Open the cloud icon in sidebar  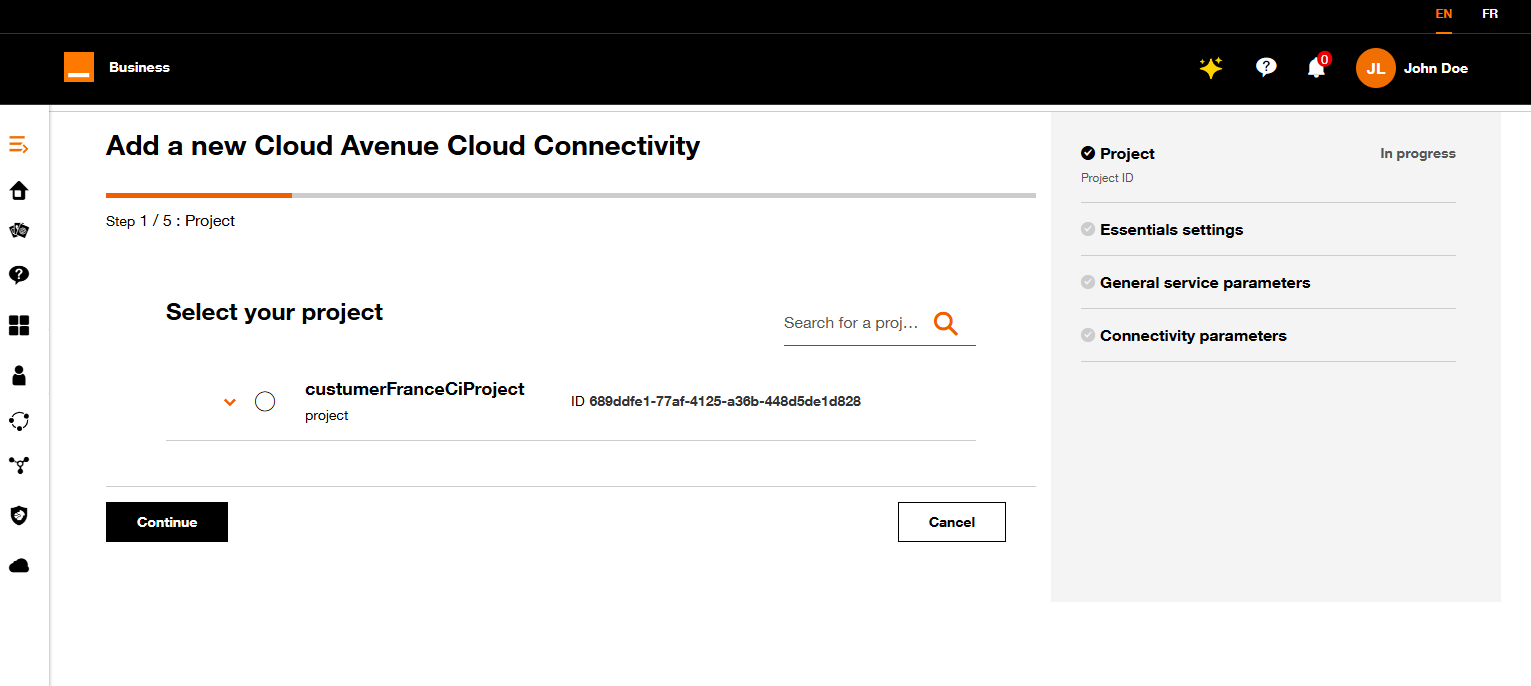tap(19, 566)
